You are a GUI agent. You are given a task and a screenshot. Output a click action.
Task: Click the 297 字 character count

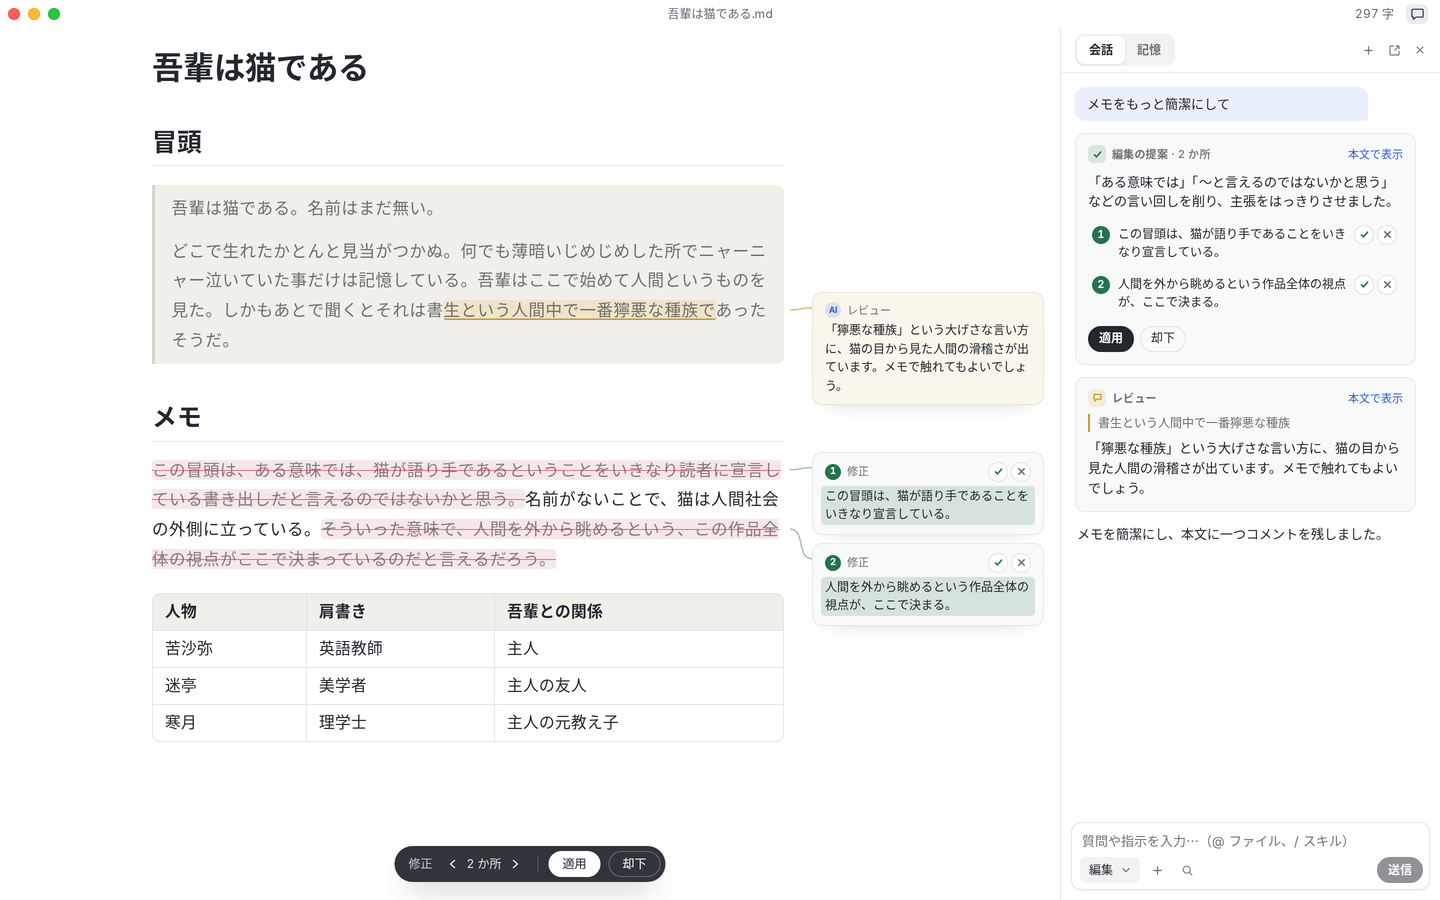pos(1374,14)
